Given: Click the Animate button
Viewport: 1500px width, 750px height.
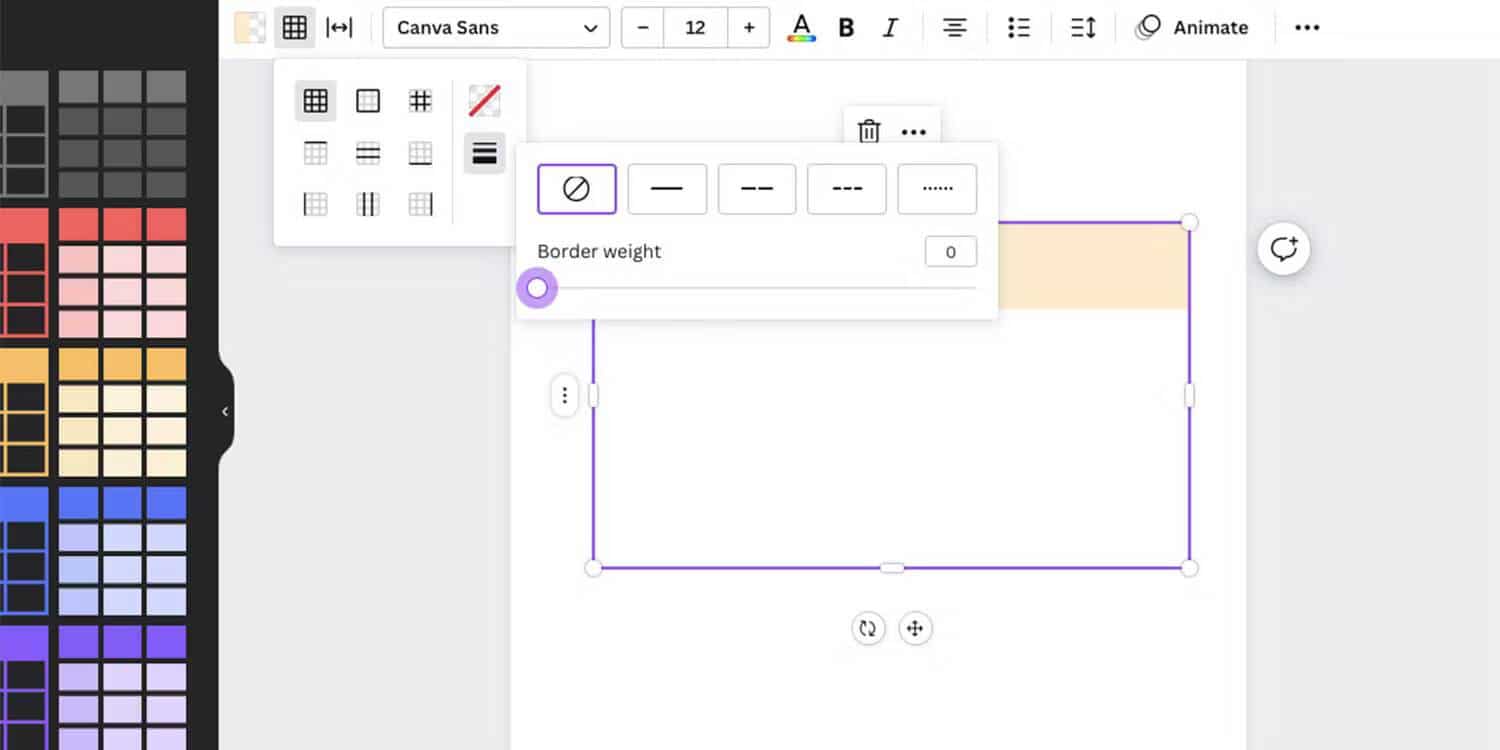Looking at the screenshot, I should click(x=1192, y=28).
